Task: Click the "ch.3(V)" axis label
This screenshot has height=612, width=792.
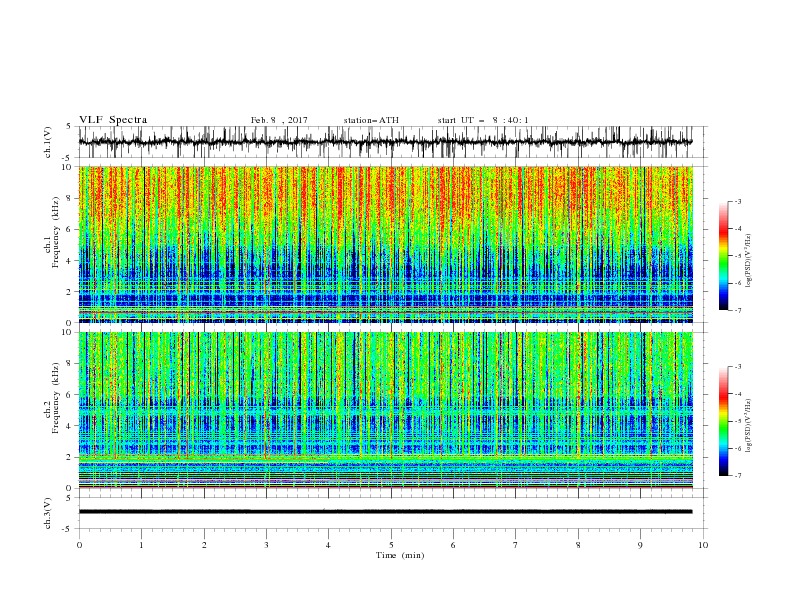Action: pyautogui.click(x=48, y=513)
